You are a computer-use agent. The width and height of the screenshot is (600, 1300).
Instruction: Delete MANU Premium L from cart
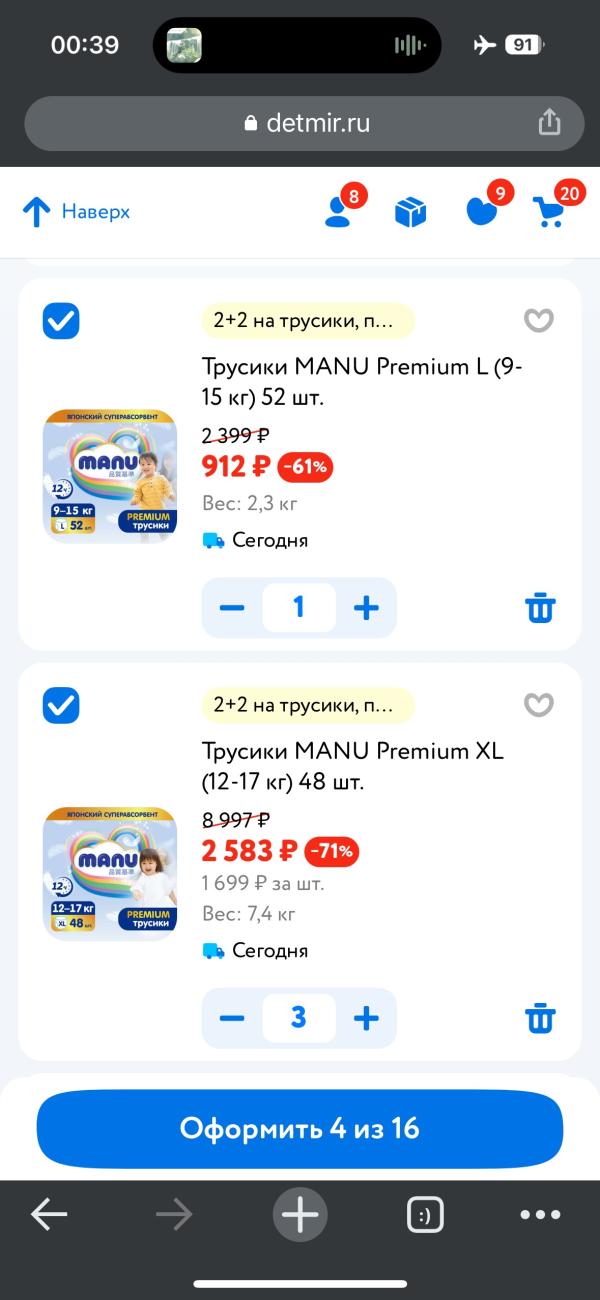pyautogui.click(x=540, y=608)
